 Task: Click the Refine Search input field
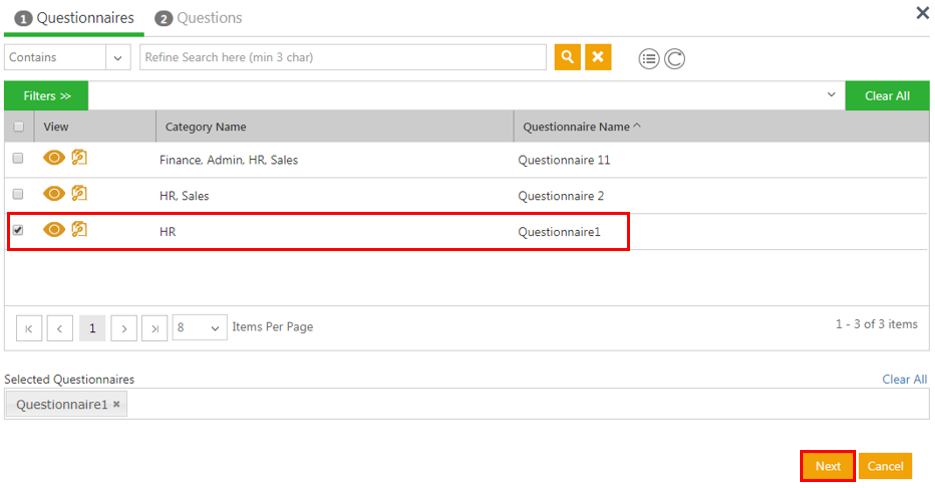[x=343, y=57]
